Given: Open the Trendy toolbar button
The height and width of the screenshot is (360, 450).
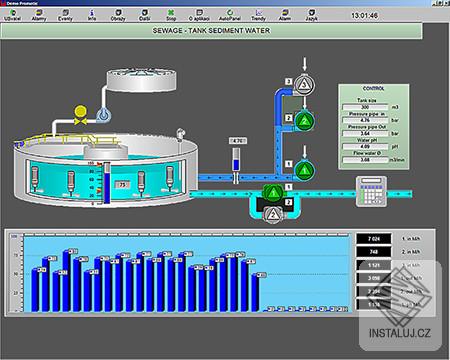Looking at the screenshot, I should (x=258, y=15).
